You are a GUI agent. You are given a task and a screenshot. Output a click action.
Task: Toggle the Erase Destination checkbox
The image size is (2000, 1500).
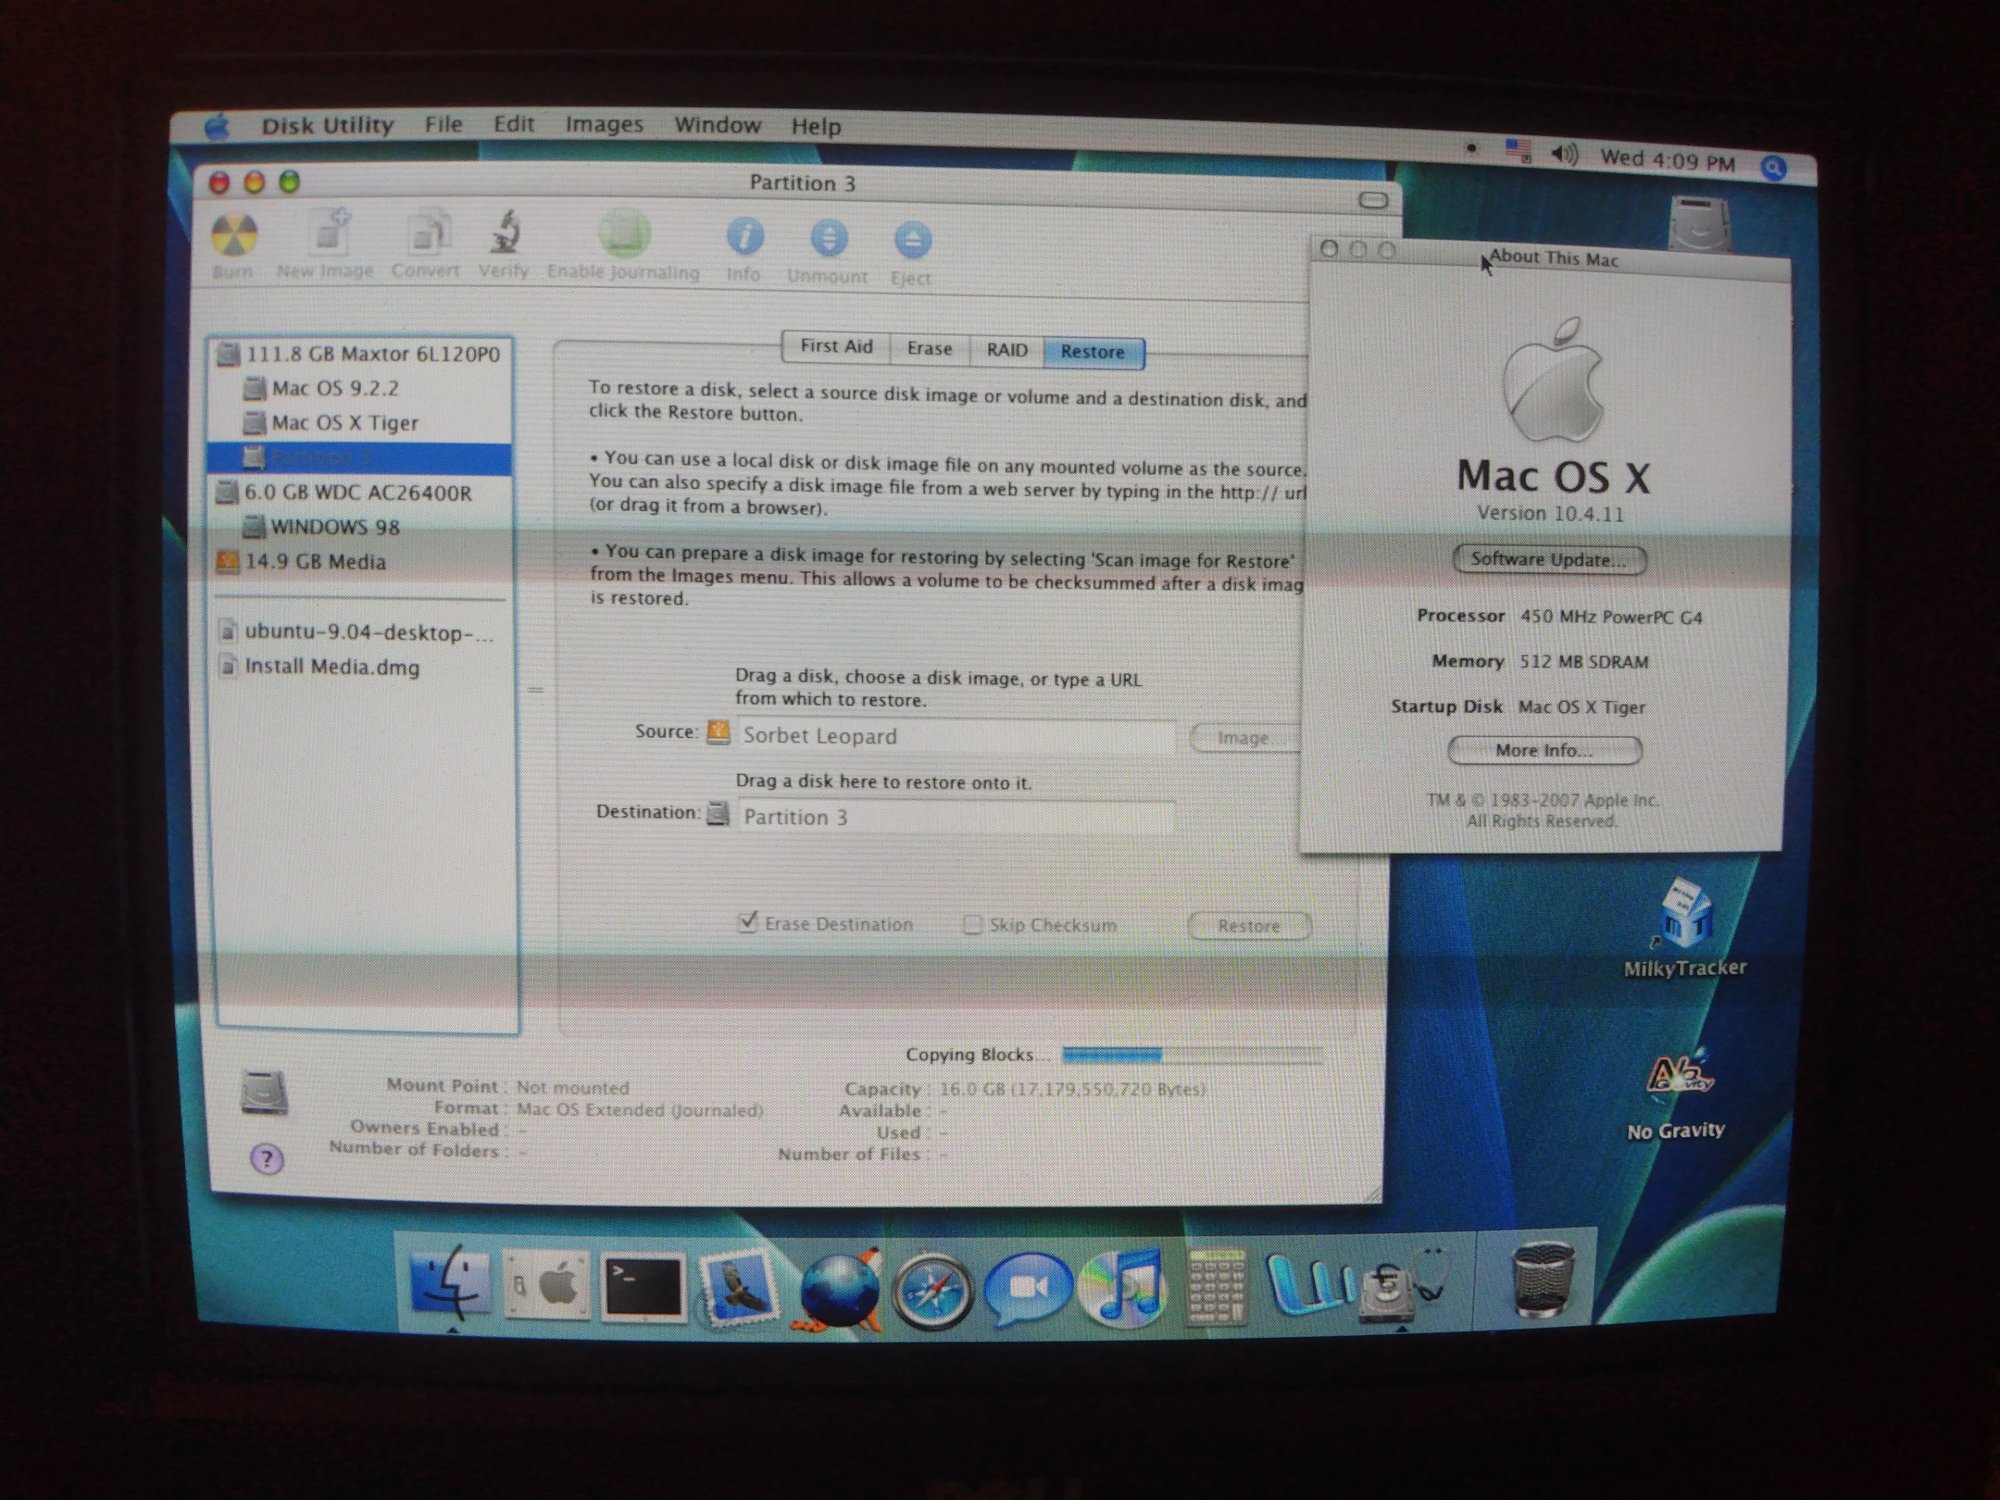tap(748, 922)
